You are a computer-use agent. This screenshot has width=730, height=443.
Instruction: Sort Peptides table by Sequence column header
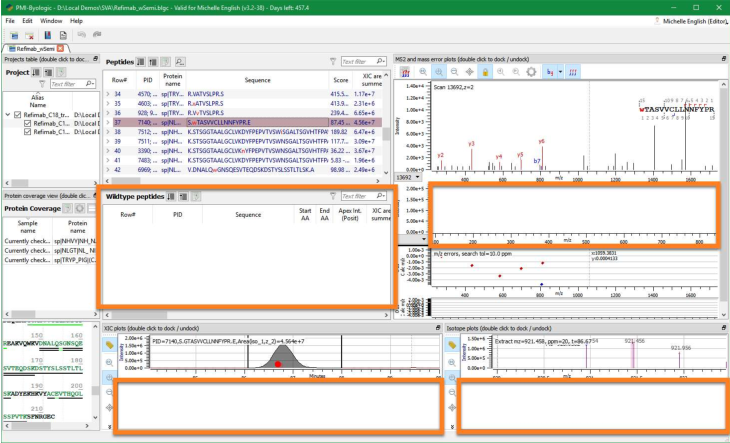point(257,80)
